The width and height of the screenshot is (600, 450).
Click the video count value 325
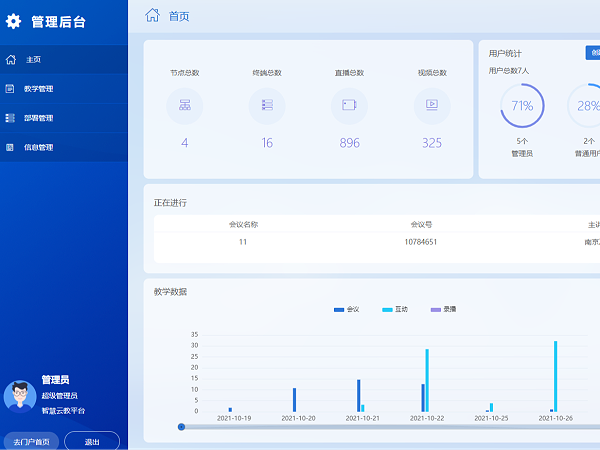[x=432, y=143]
